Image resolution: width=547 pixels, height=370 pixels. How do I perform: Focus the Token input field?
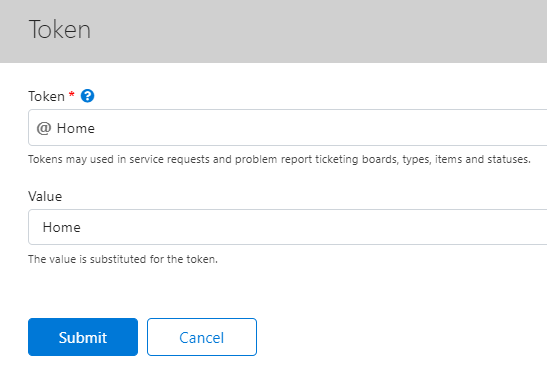point(287,127)
